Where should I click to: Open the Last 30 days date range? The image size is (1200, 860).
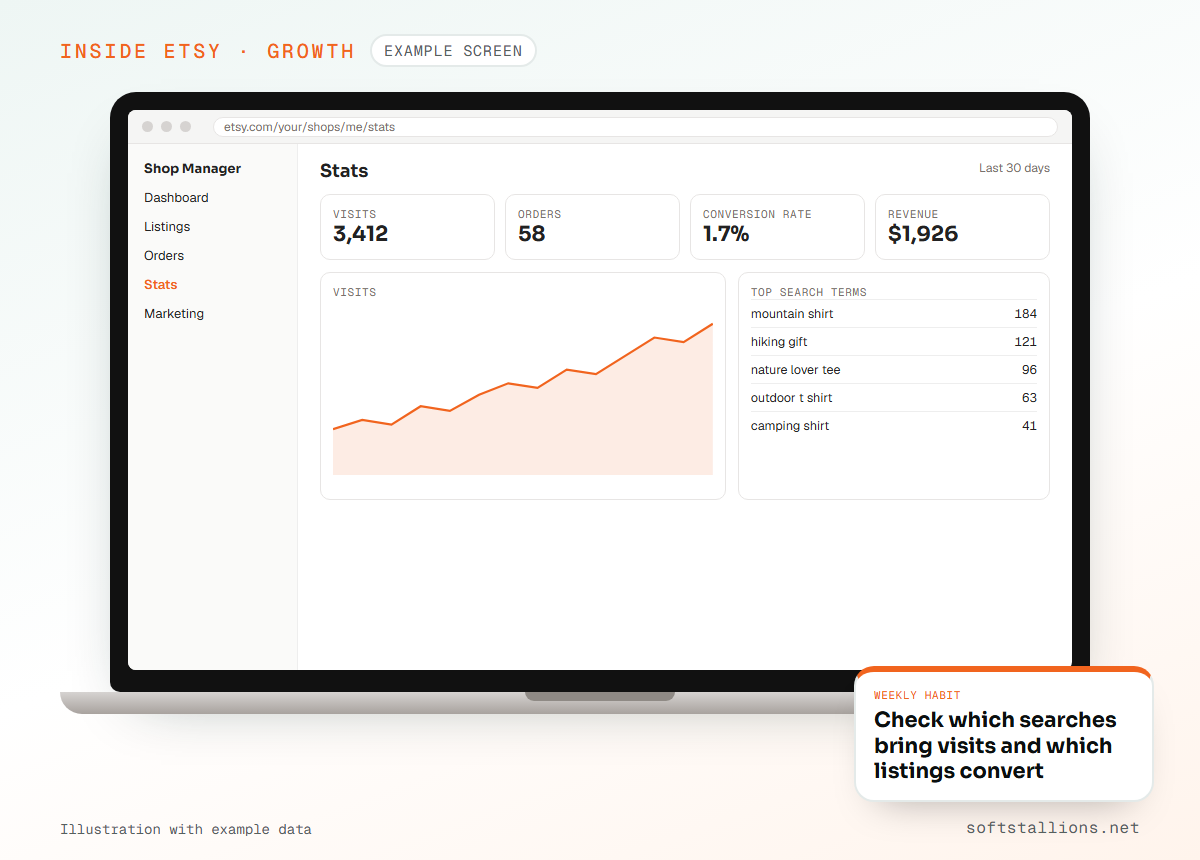coord(1014,168)
